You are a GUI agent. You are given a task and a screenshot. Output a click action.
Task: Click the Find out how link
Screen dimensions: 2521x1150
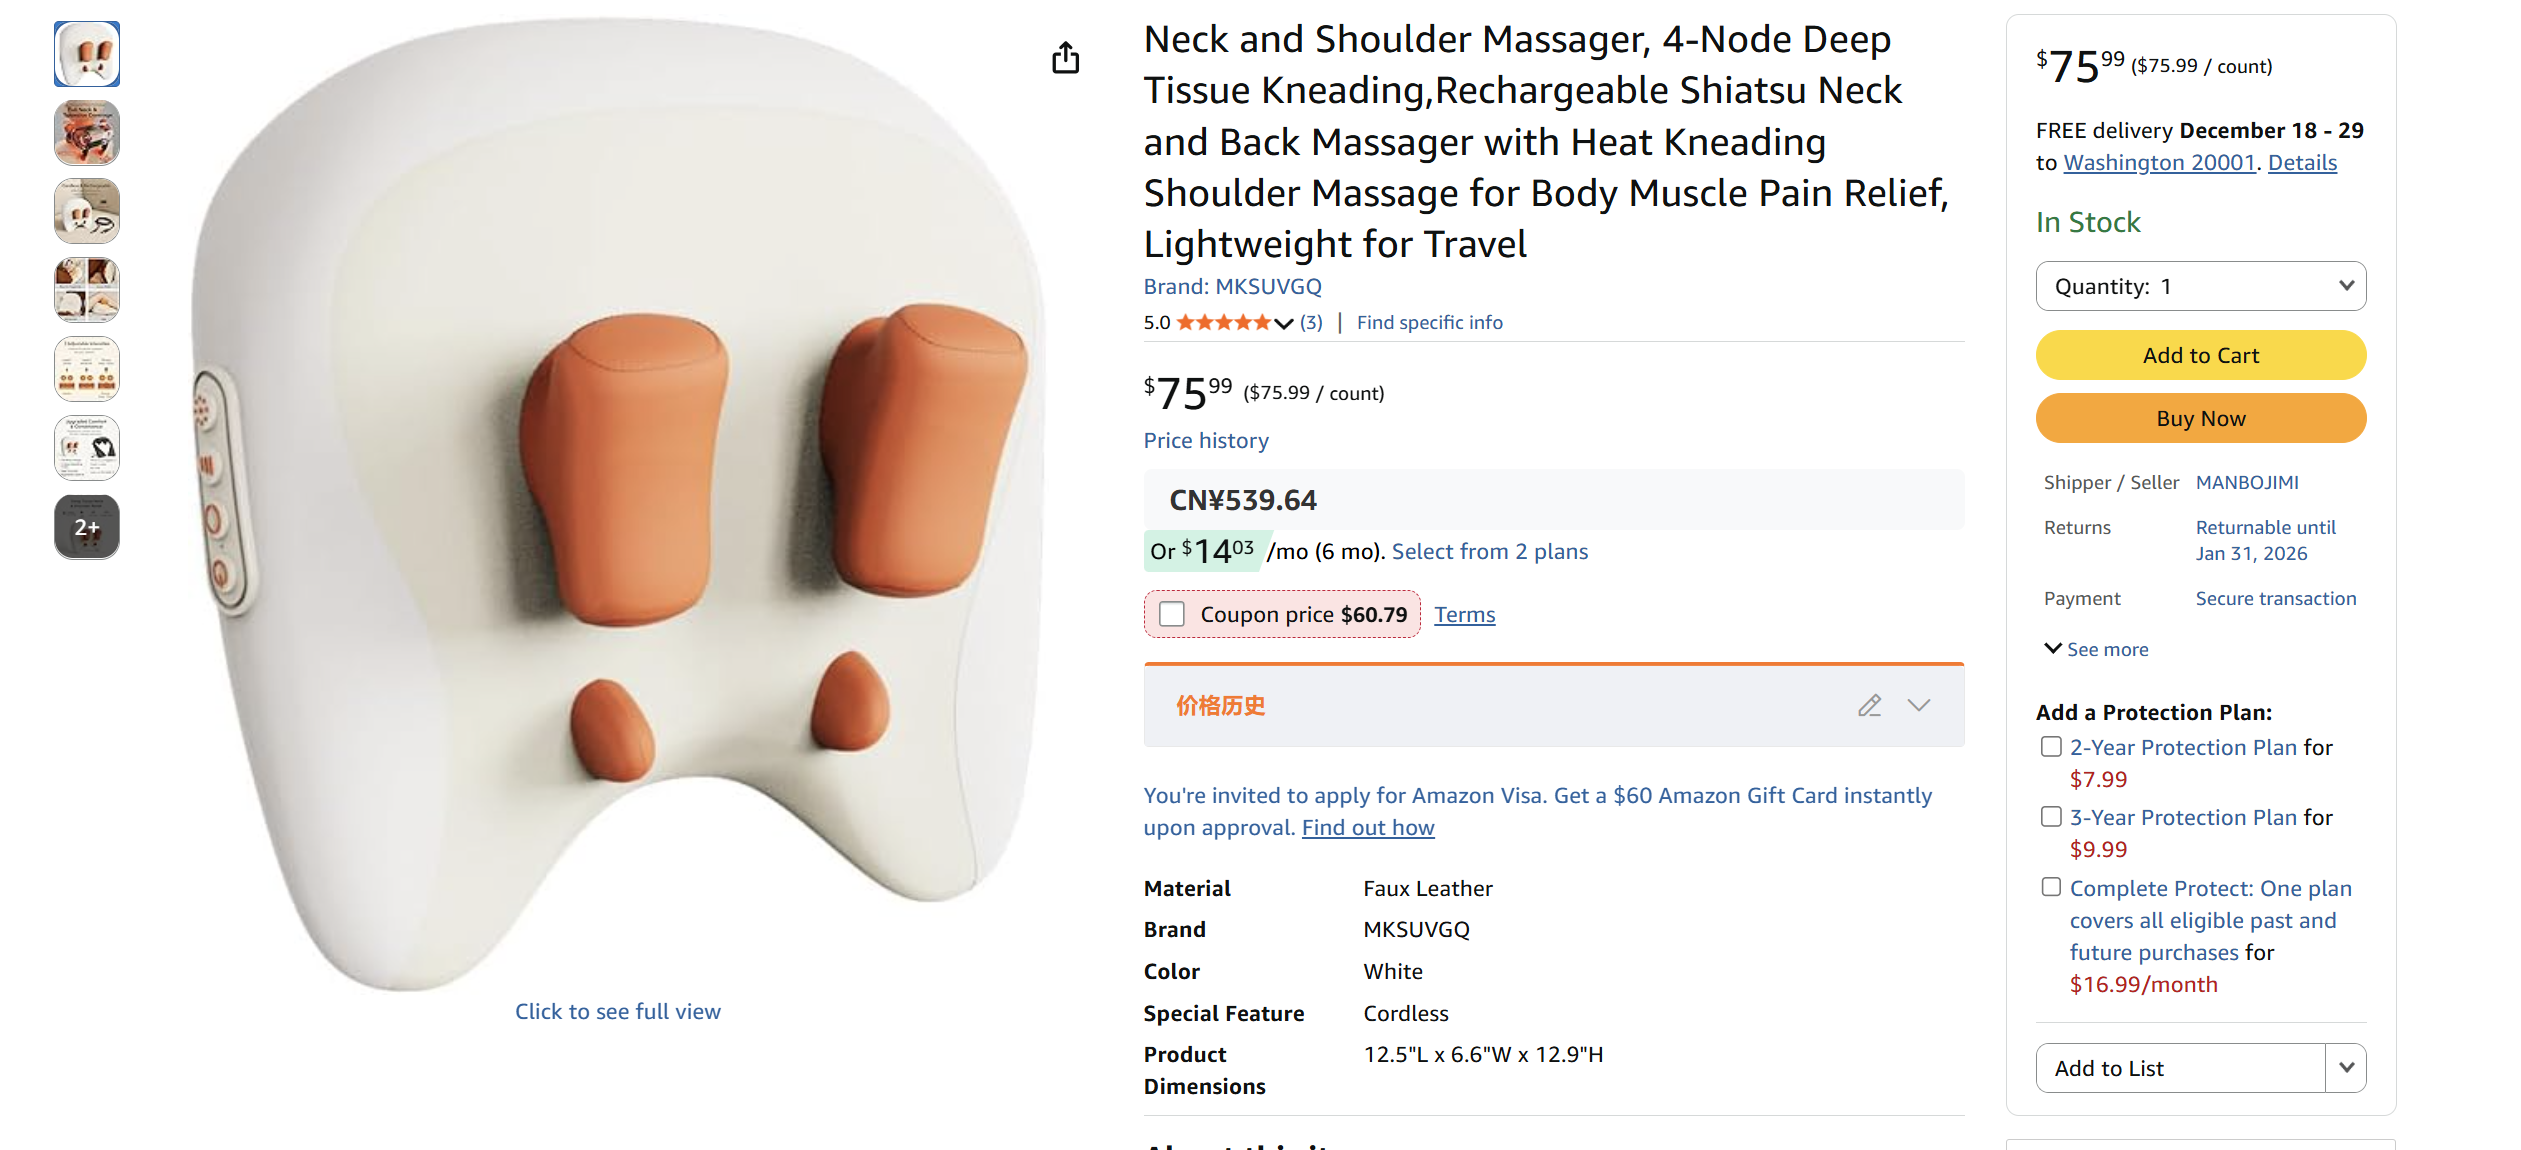[x=1367, y=827]
